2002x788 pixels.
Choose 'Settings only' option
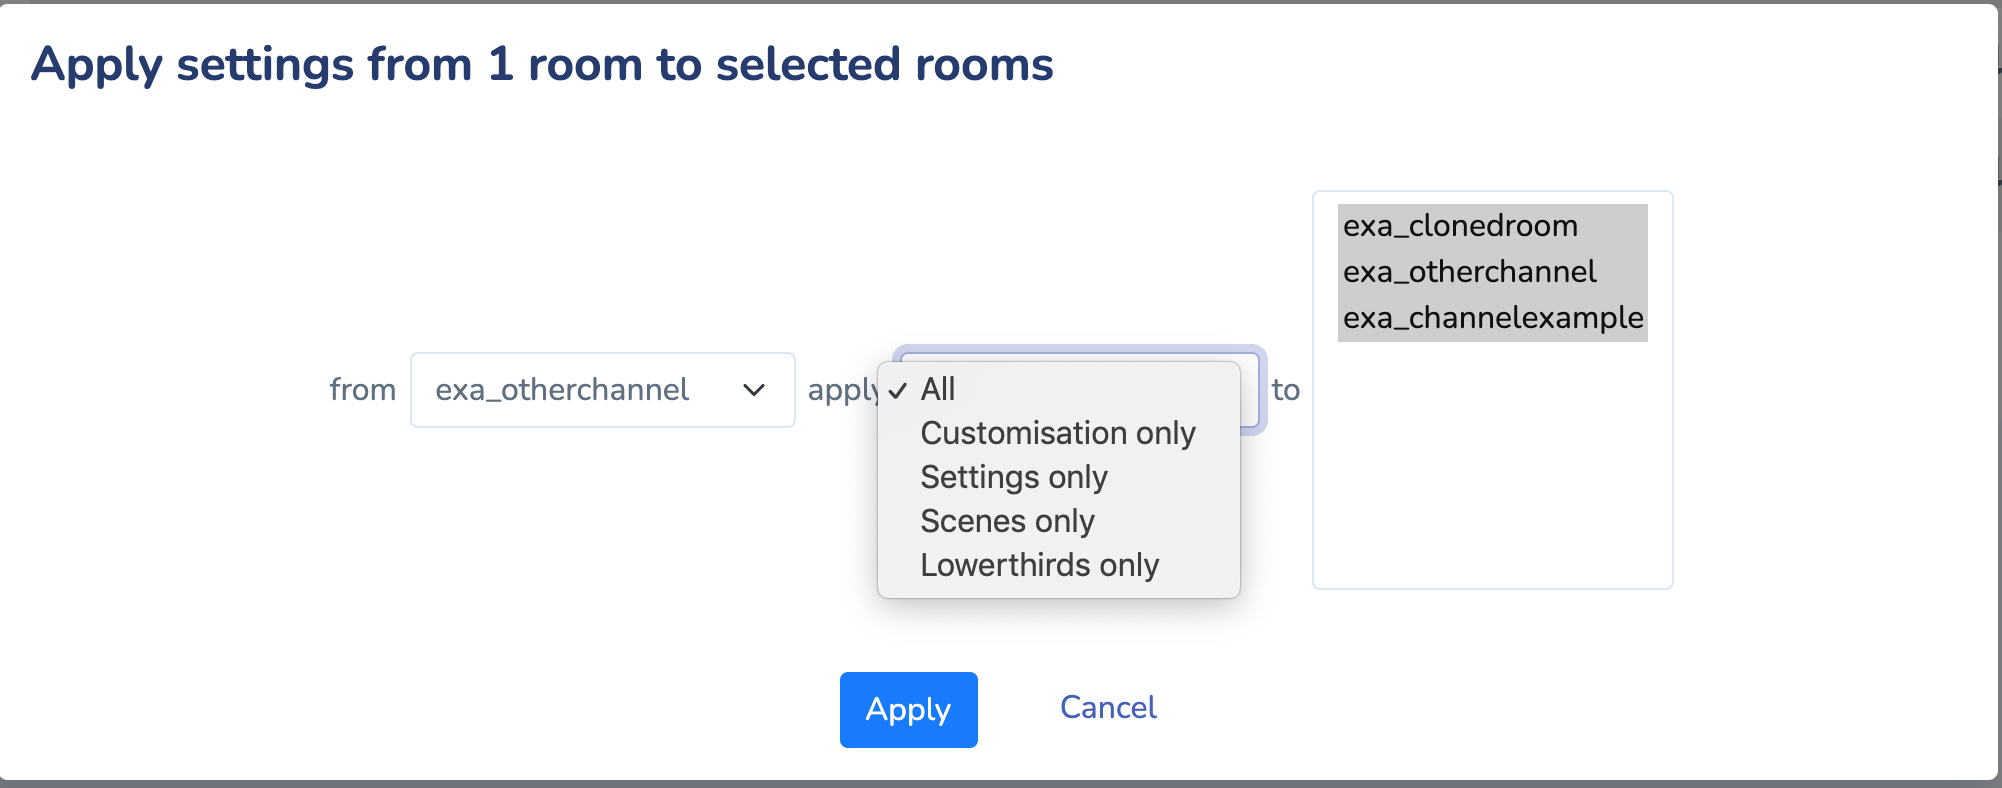click(x=1058, y=477)
